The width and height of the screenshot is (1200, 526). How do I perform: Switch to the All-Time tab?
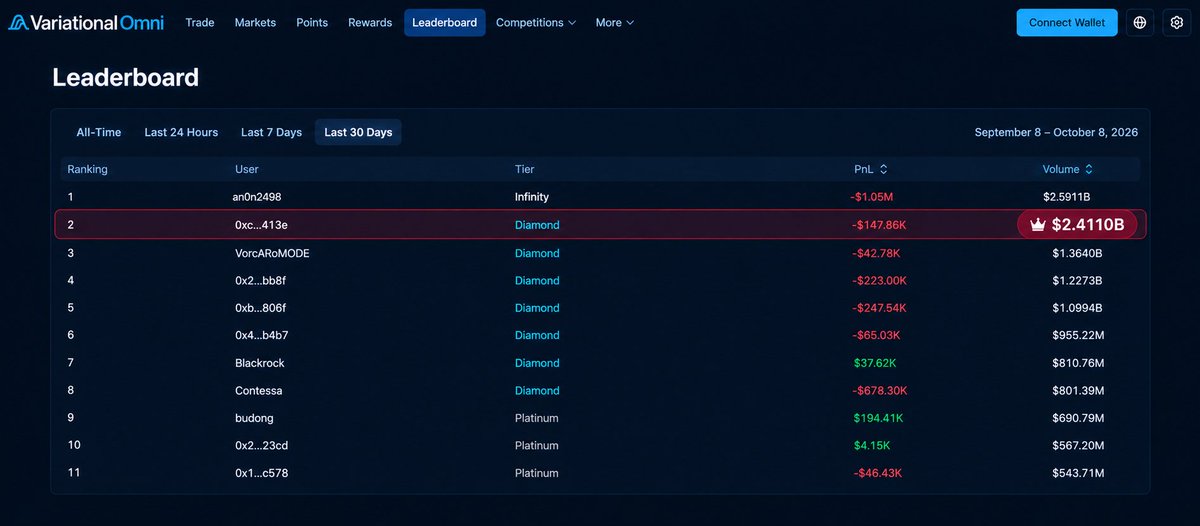click(x=99, y=132)
